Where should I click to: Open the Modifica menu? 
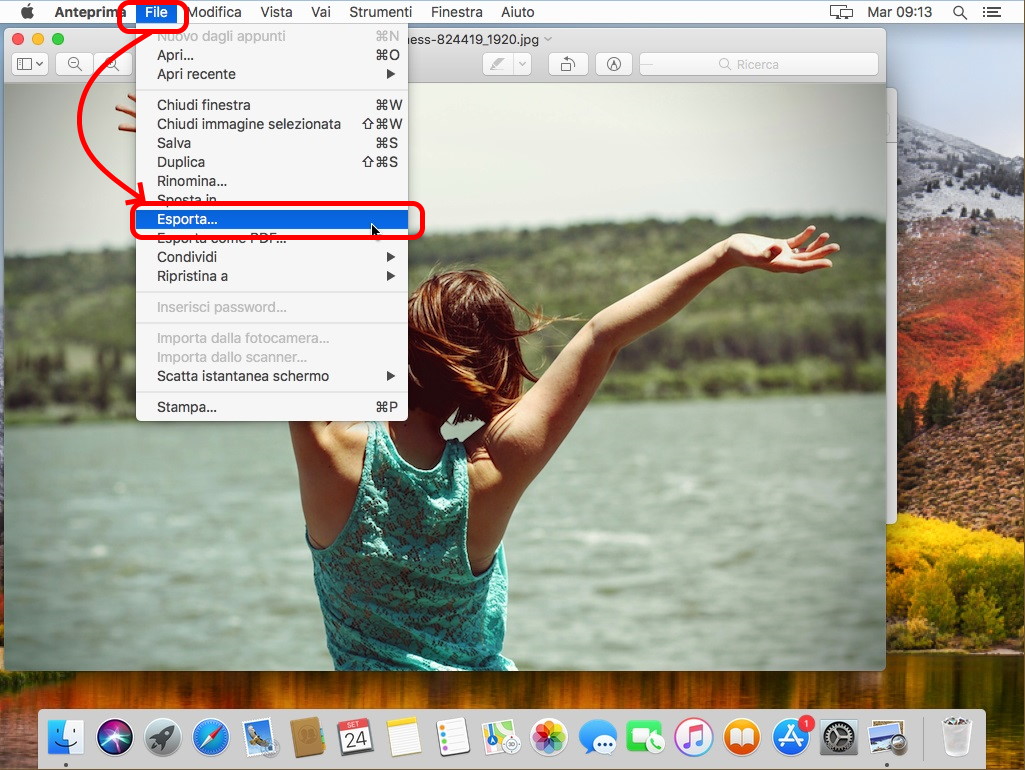click(215, 12)
